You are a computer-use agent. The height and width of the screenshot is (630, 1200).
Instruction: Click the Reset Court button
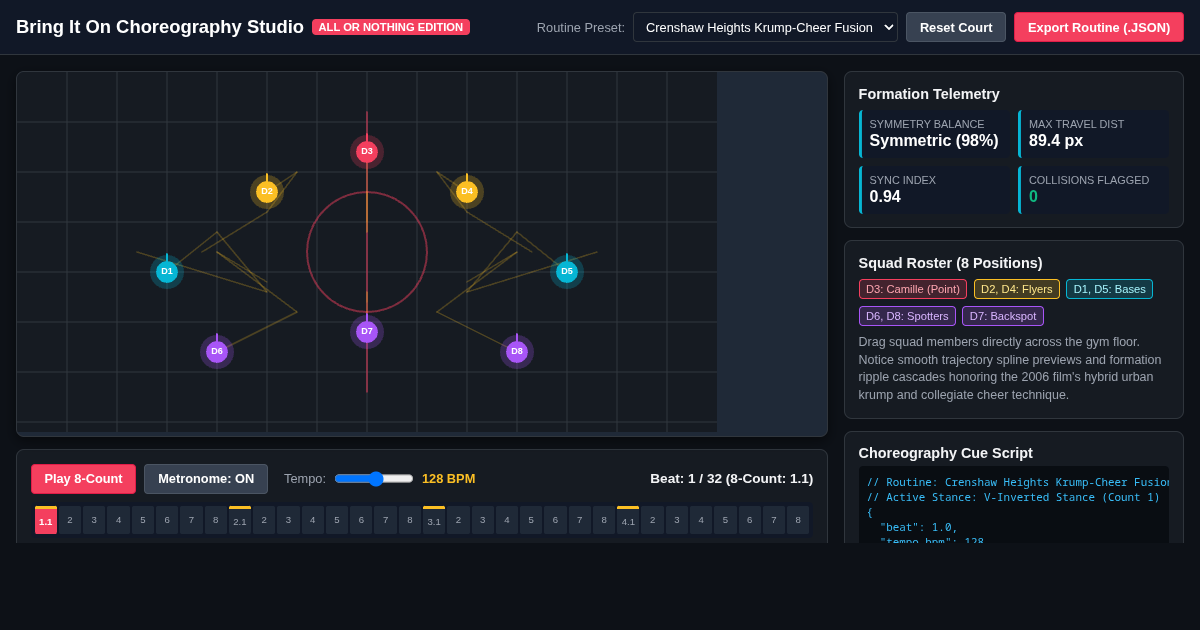tap(956, 27)
